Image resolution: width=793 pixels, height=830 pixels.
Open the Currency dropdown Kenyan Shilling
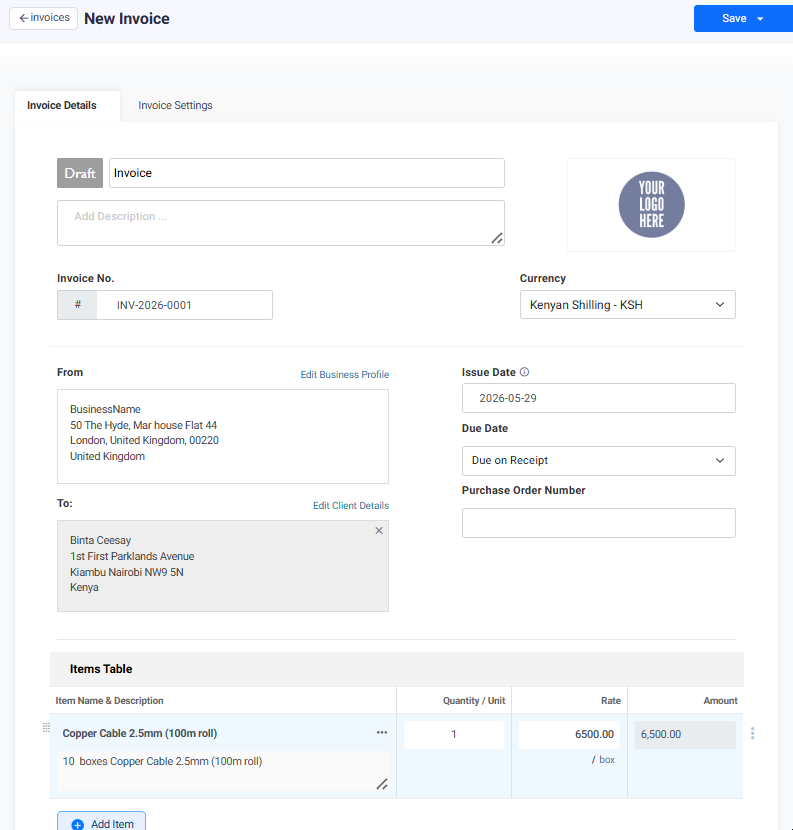627,304
